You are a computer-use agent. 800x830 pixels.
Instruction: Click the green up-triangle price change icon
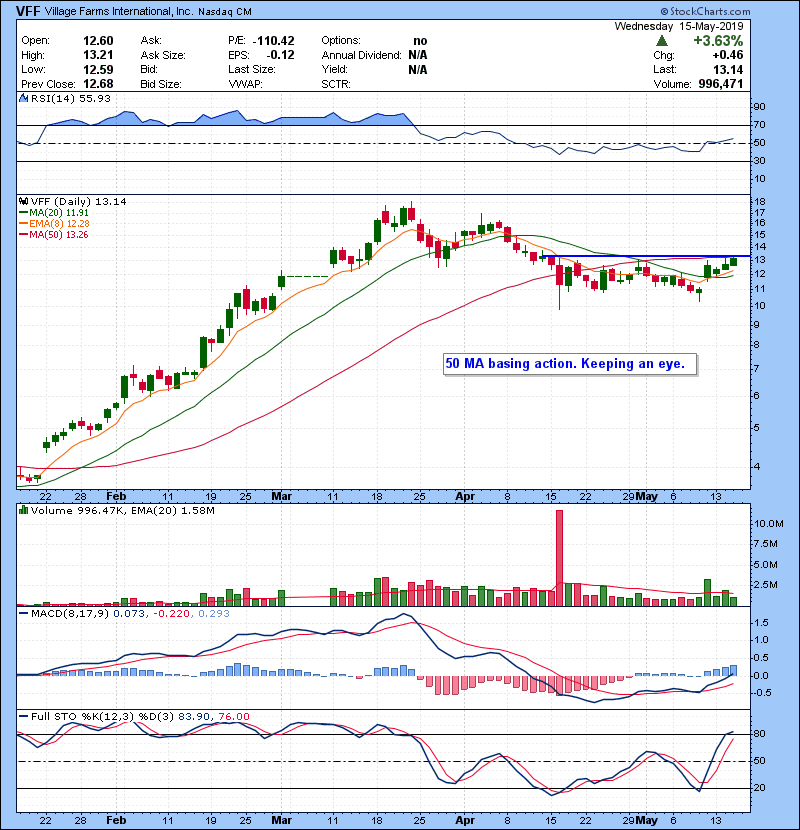pos(661,41)
